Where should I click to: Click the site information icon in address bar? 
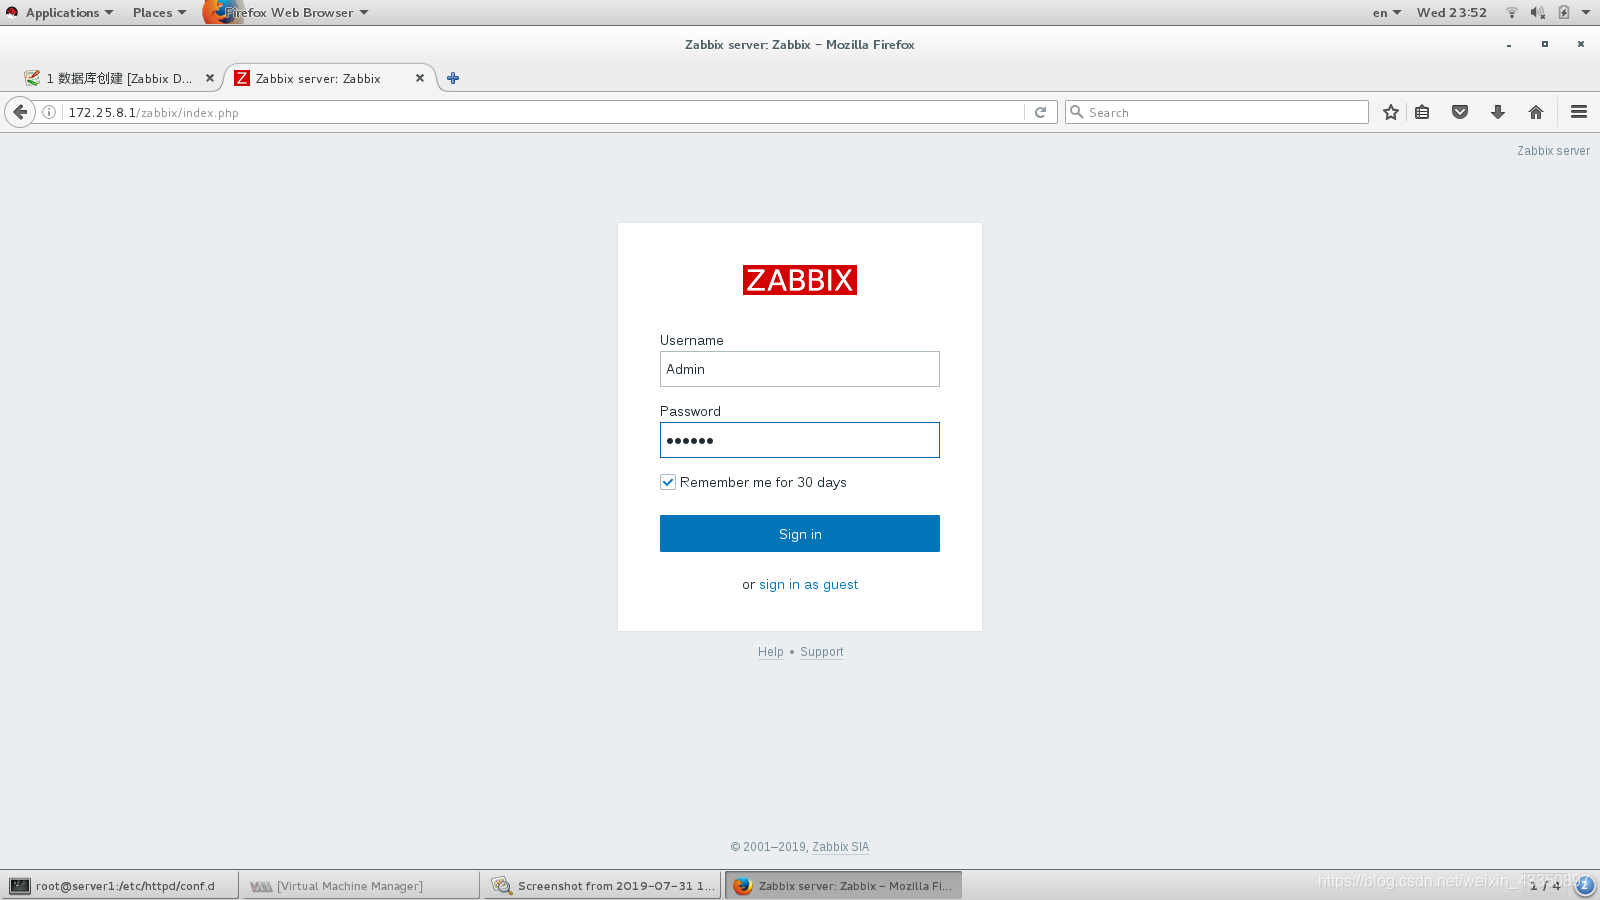click(x=48, y=112)
